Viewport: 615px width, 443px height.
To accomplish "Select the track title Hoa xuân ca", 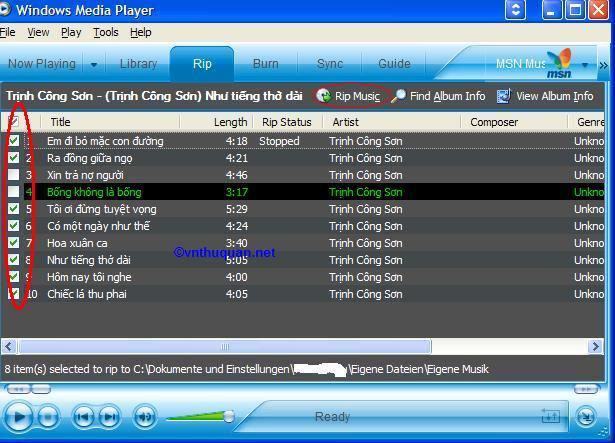I will (x=77, y=243).
